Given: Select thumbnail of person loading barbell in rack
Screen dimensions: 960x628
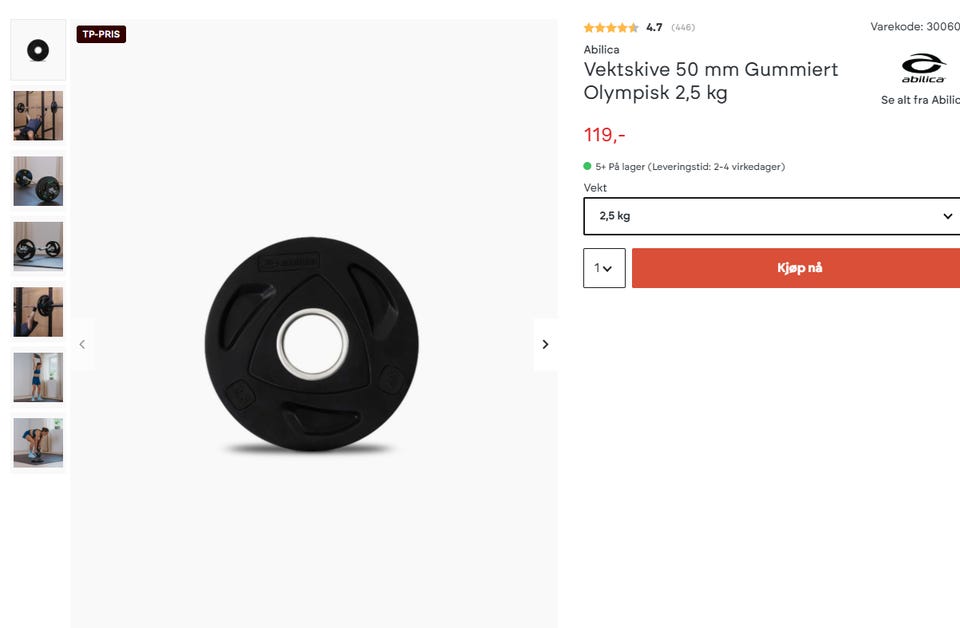Looking at the screenshot, I should (38, 312).
